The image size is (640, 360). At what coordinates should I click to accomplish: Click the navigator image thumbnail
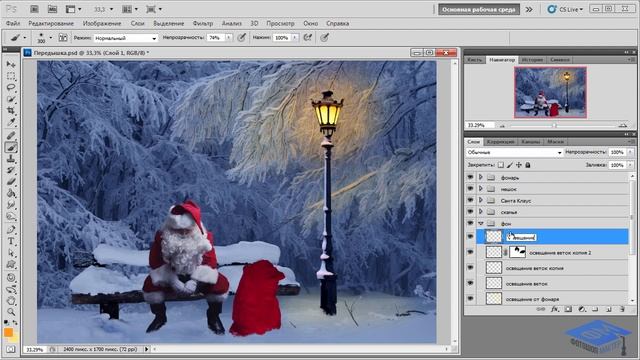click(550, 93)
